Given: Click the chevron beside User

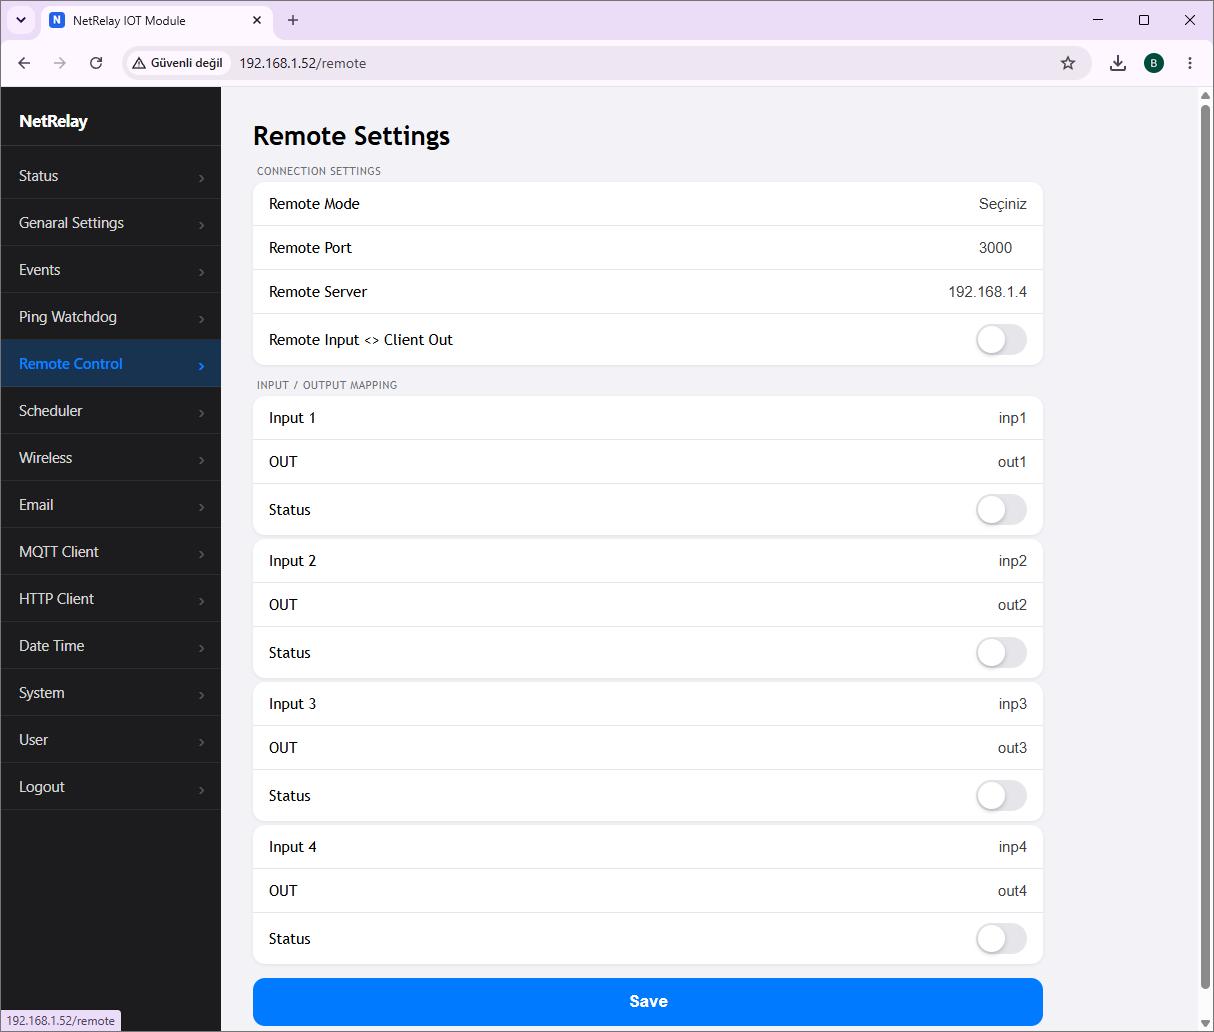Looking at the screenshot, I should [x=201, y=742].
